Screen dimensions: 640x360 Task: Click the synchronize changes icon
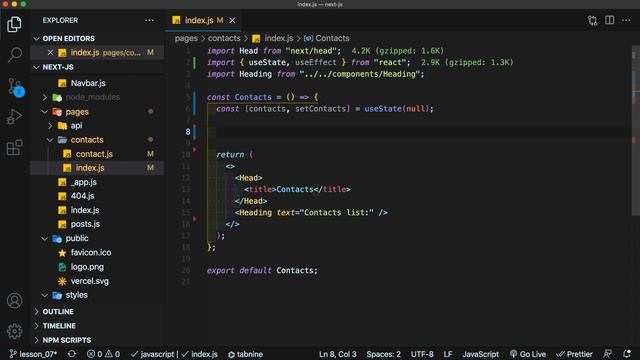point(72,354)
